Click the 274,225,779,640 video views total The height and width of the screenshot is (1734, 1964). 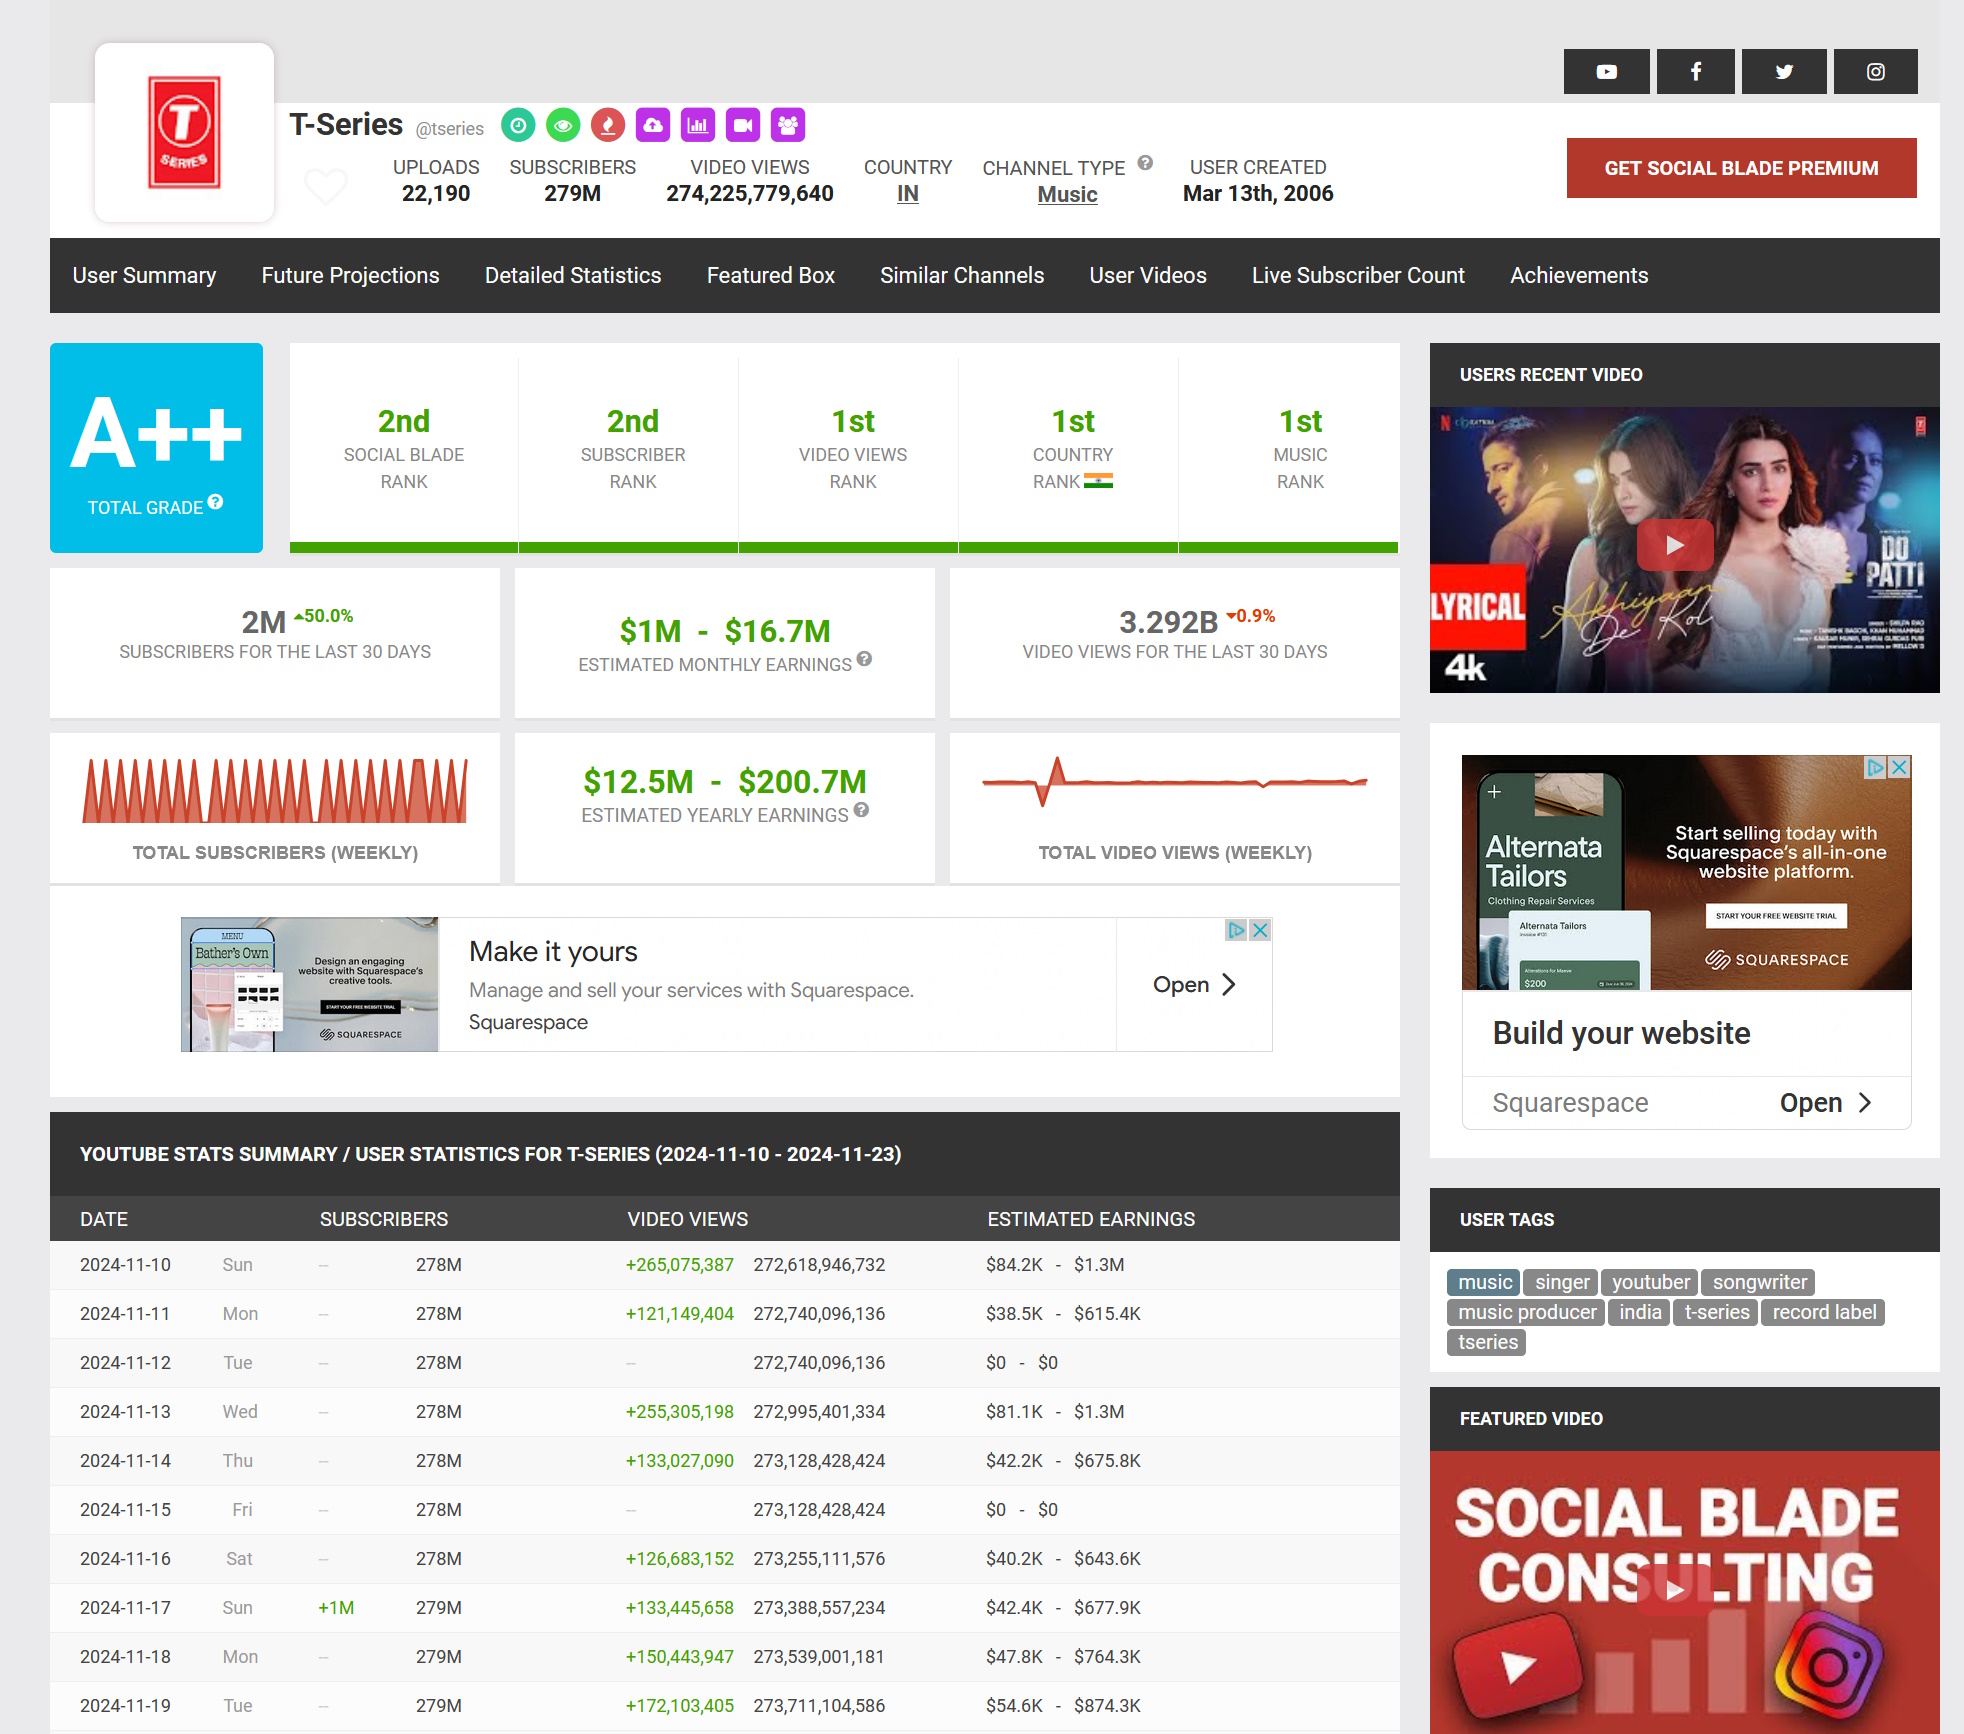750,194
